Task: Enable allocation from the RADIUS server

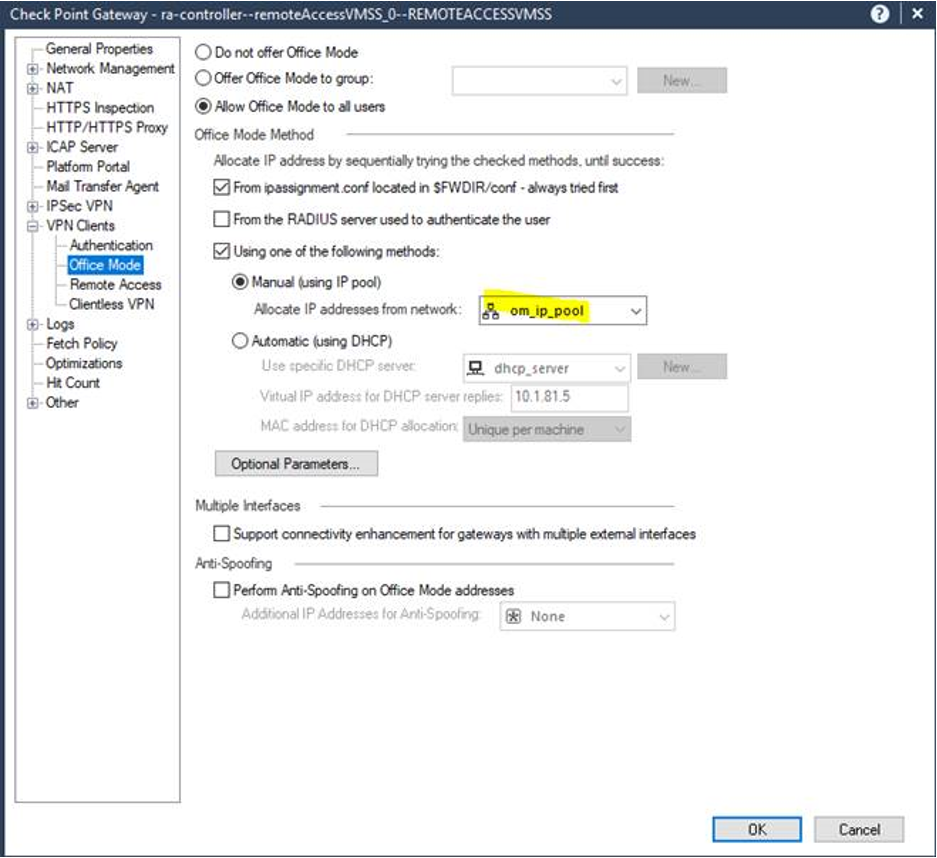Action: [x=222, y=219]
